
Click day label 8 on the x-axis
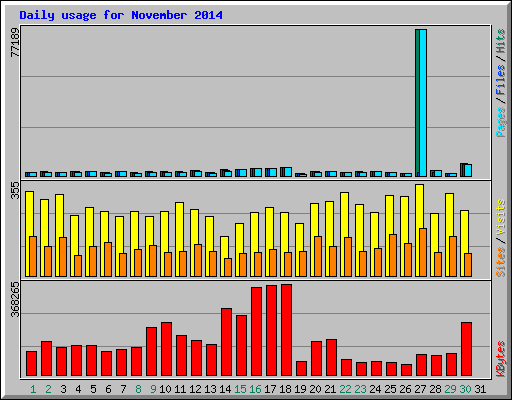[x=138, y=389]
